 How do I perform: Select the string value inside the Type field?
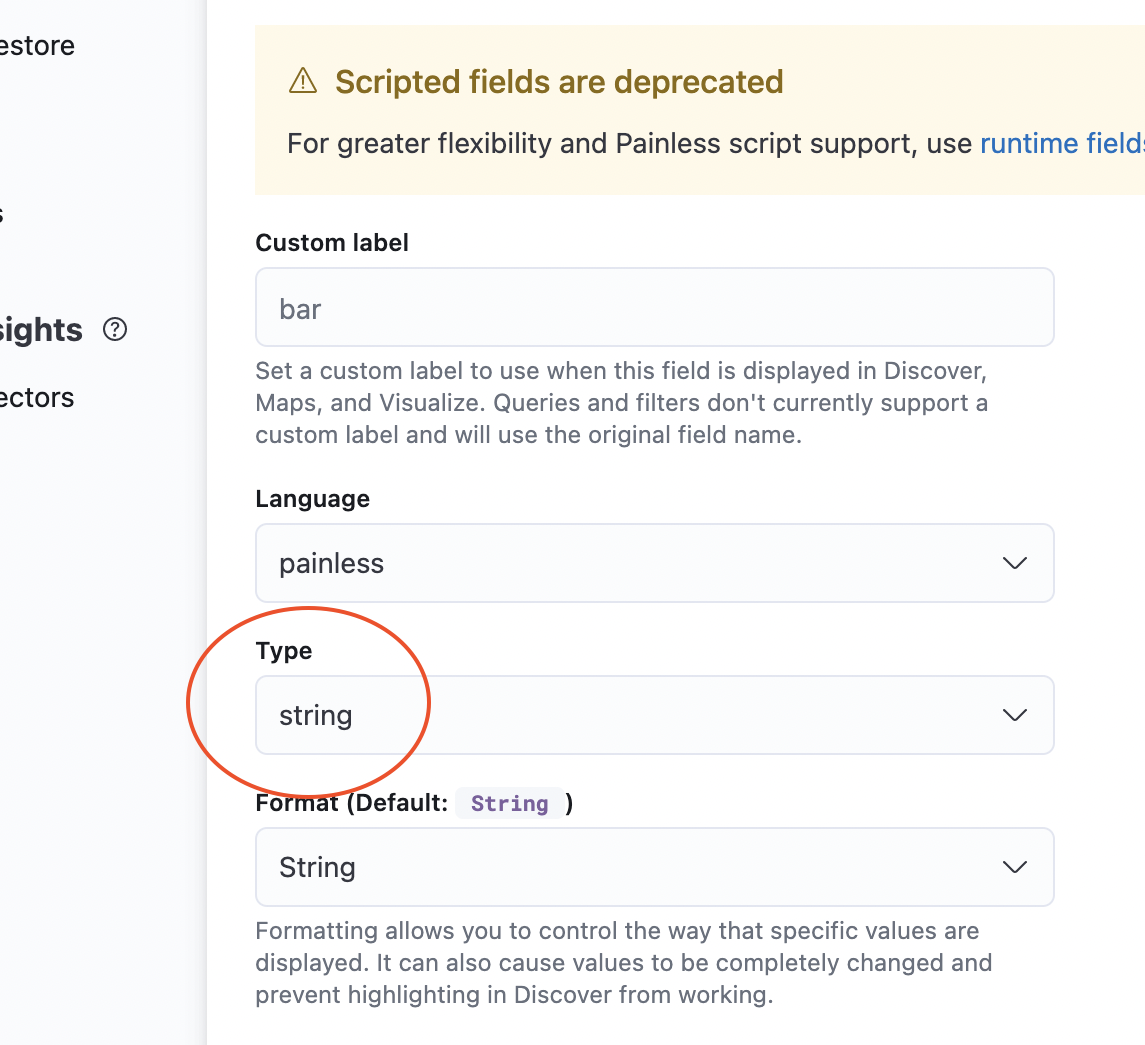[x=316, y=715]
